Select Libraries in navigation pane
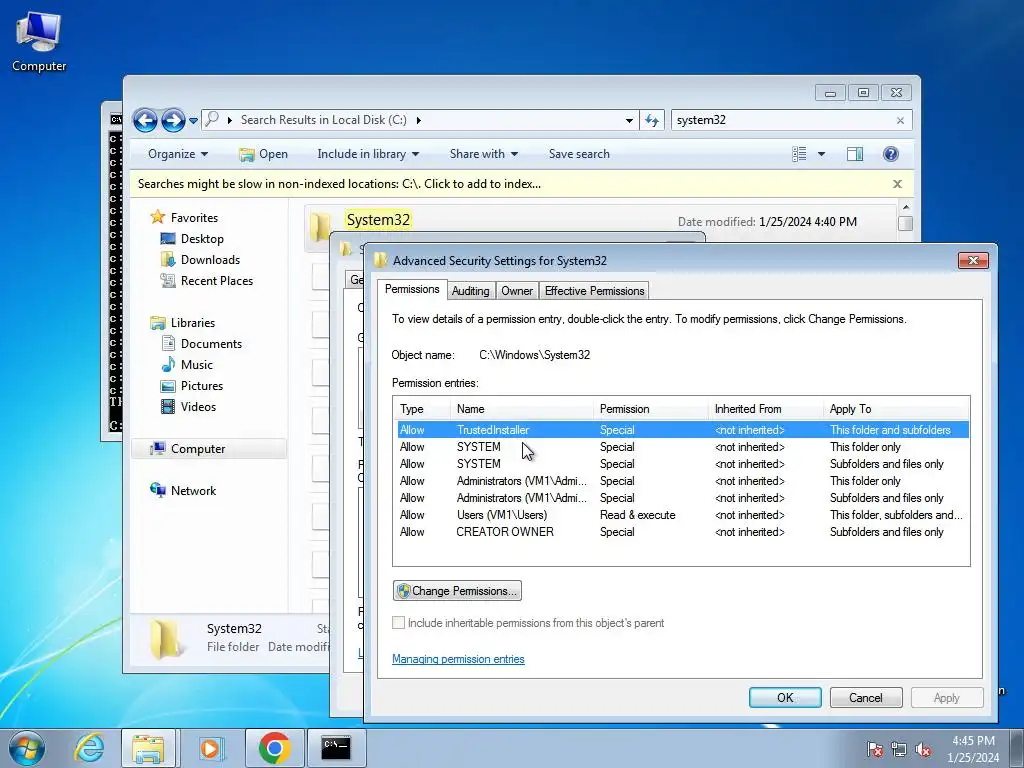 tap(193, 323)
